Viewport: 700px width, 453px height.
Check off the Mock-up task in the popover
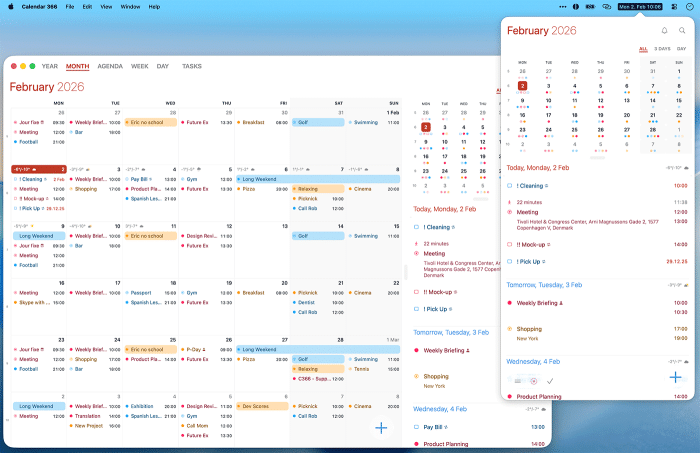[509, 245]
